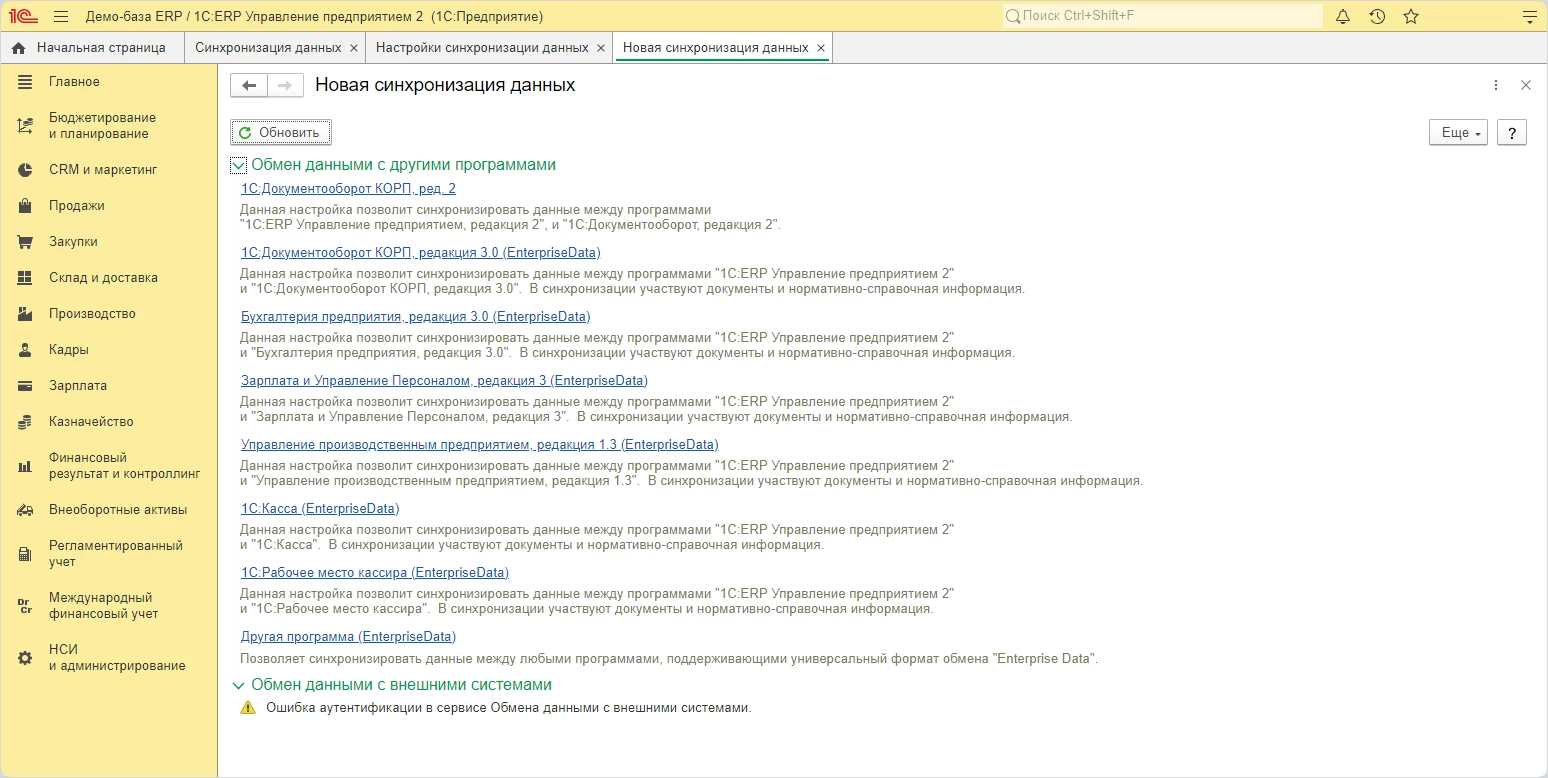This screenshot has height=778, width=1548.
Task: Navigate forward with the right arrow button
Action: [x=285, y=86]
